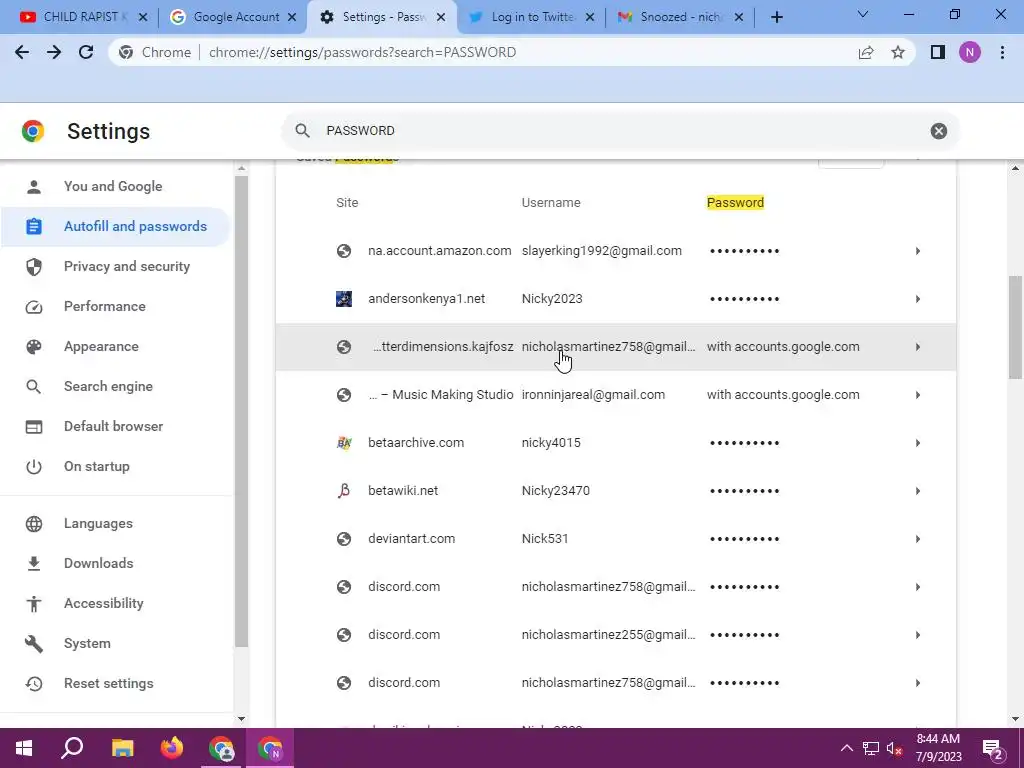
Task: Click the share page icon in address bar
Action: click(866, 52)
